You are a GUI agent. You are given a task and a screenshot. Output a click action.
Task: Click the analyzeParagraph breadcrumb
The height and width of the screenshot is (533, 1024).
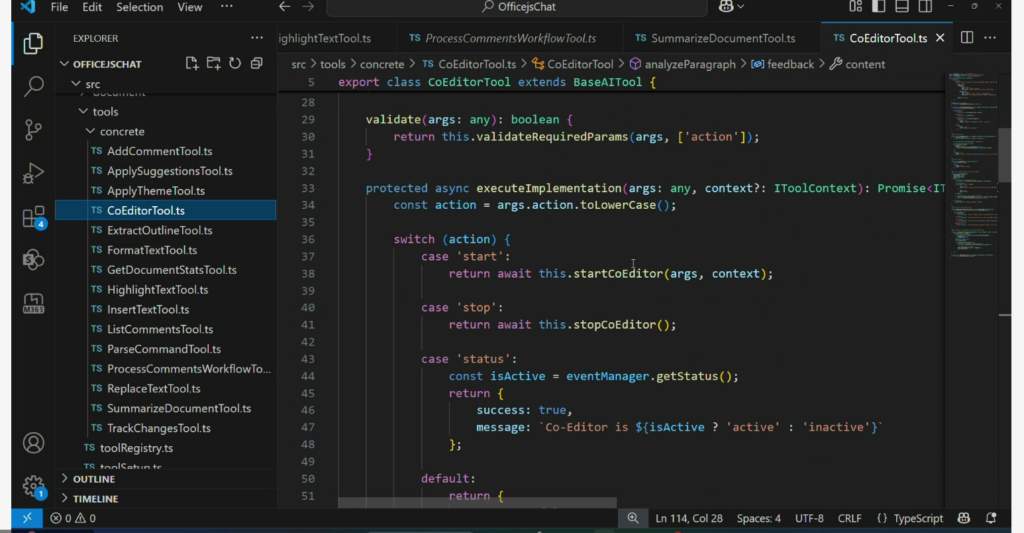pos(689,64)
